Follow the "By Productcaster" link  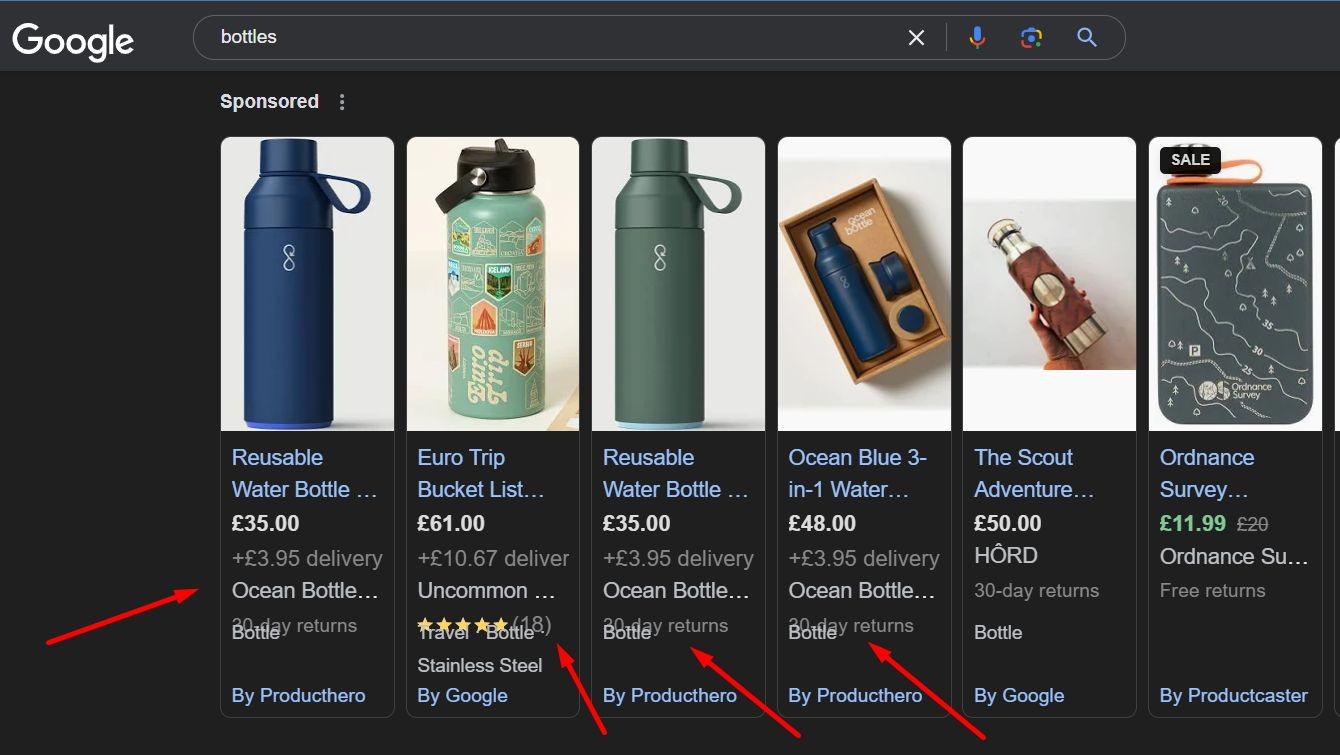coord(1234,695)
